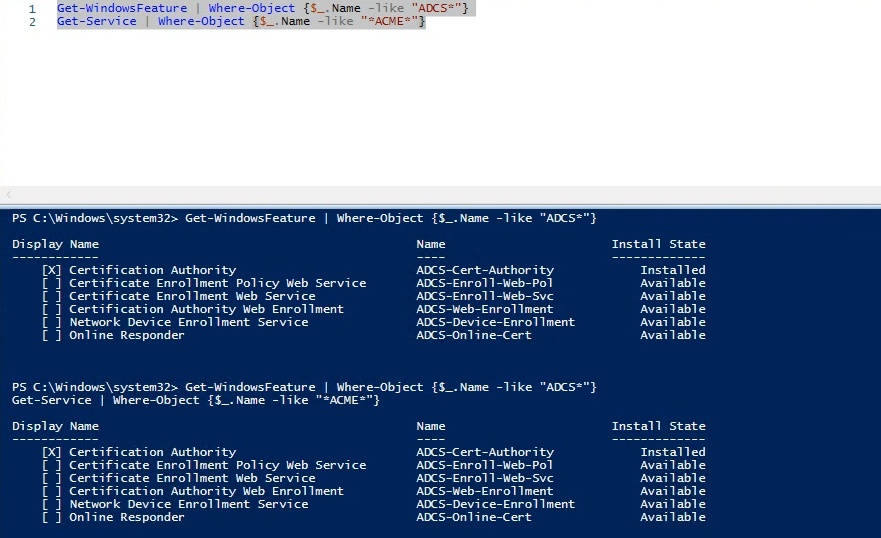
Task: Click ADCS-Web-Enrollment in the first output table
Action: coord(485,309)
